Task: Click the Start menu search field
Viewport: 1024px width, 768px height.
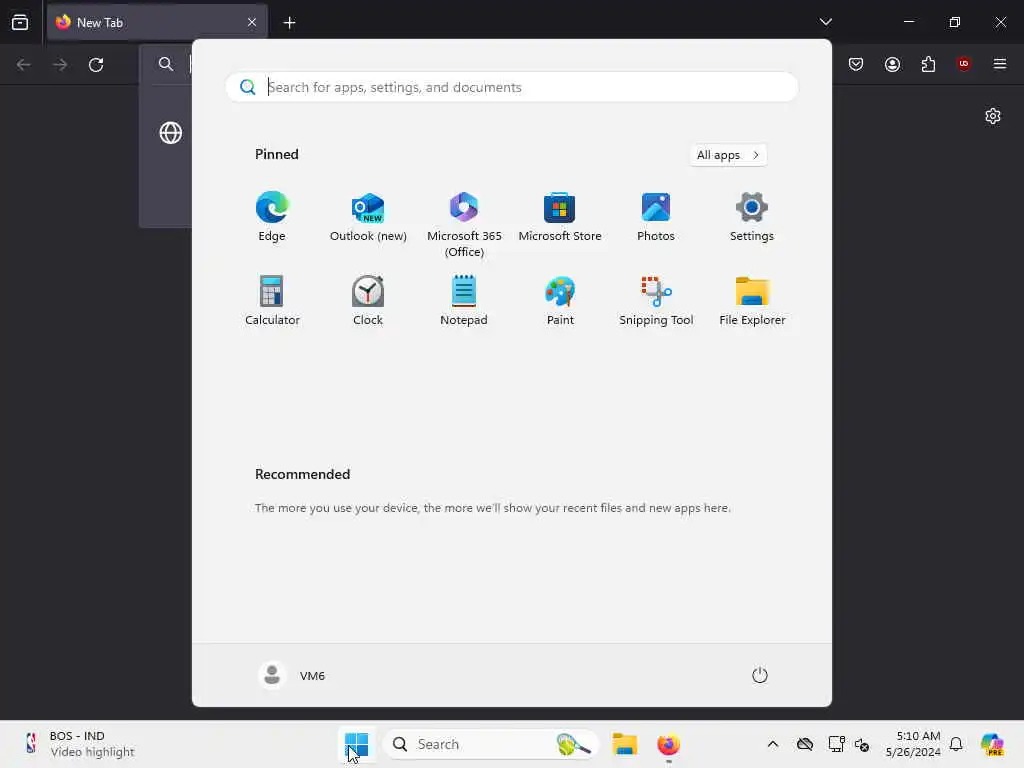Action: click(x=511, y=87)
